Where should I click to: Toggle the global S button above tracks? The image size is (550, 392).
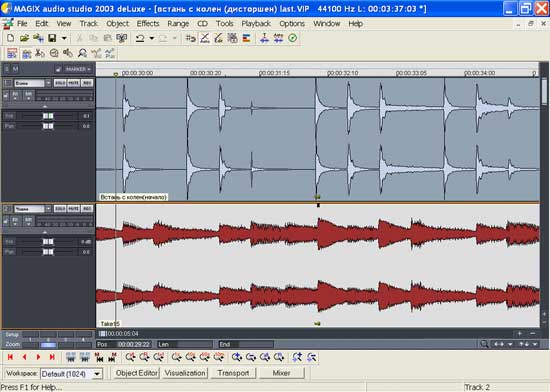click(x=7, y=69)
